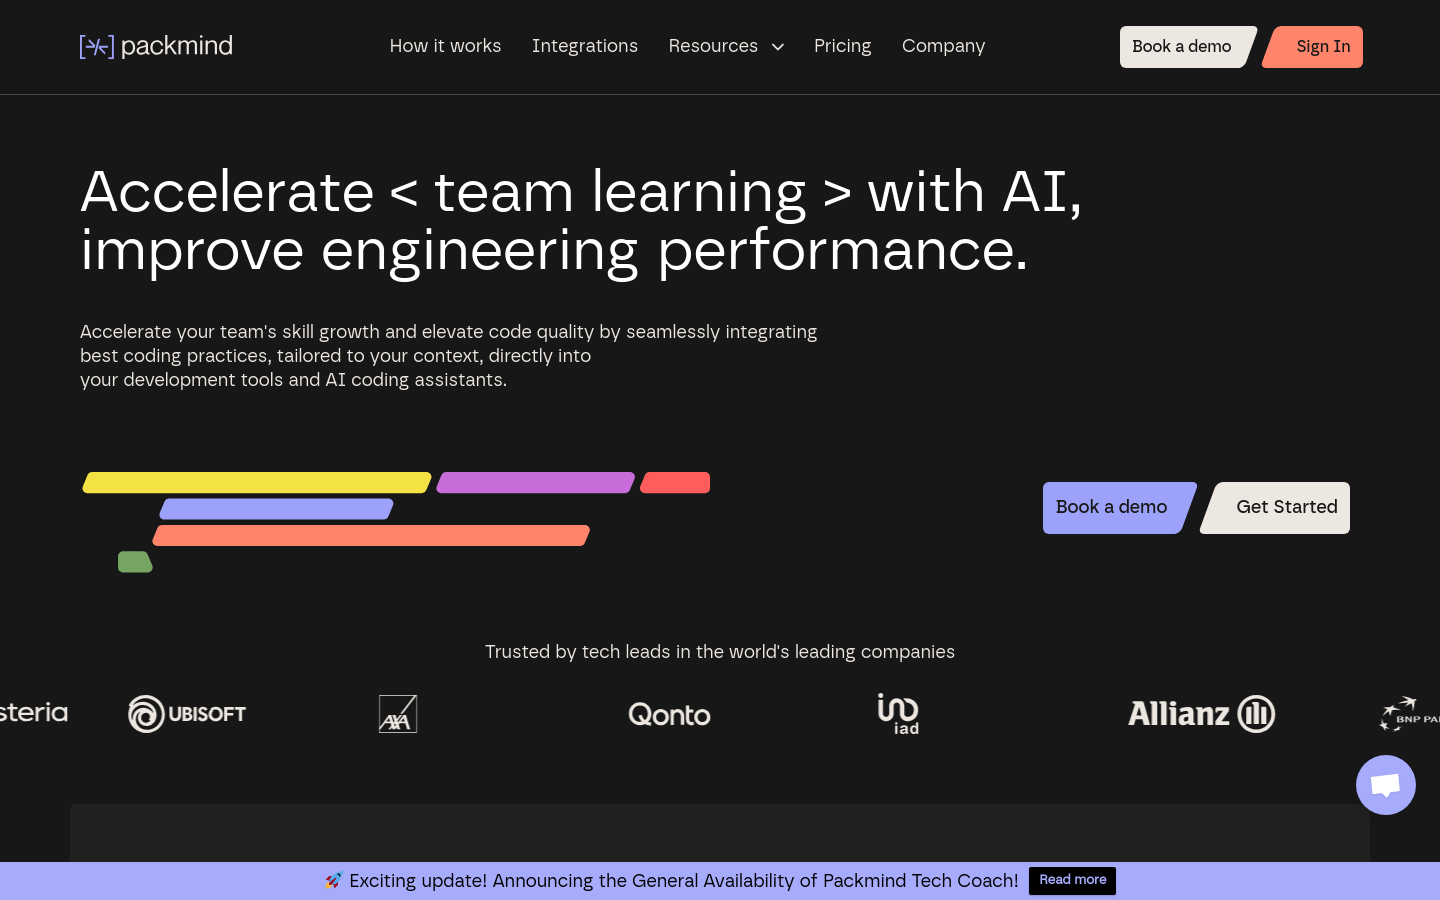Screen dimensions: 1440x900
Task: Click the AXA logo
Action: pos(398,713)
